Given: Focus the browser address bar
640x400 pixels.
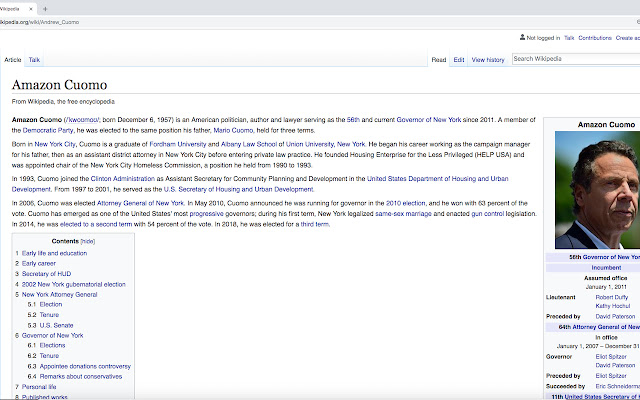Looking at the screenshot, I should [x=318, y=22].
